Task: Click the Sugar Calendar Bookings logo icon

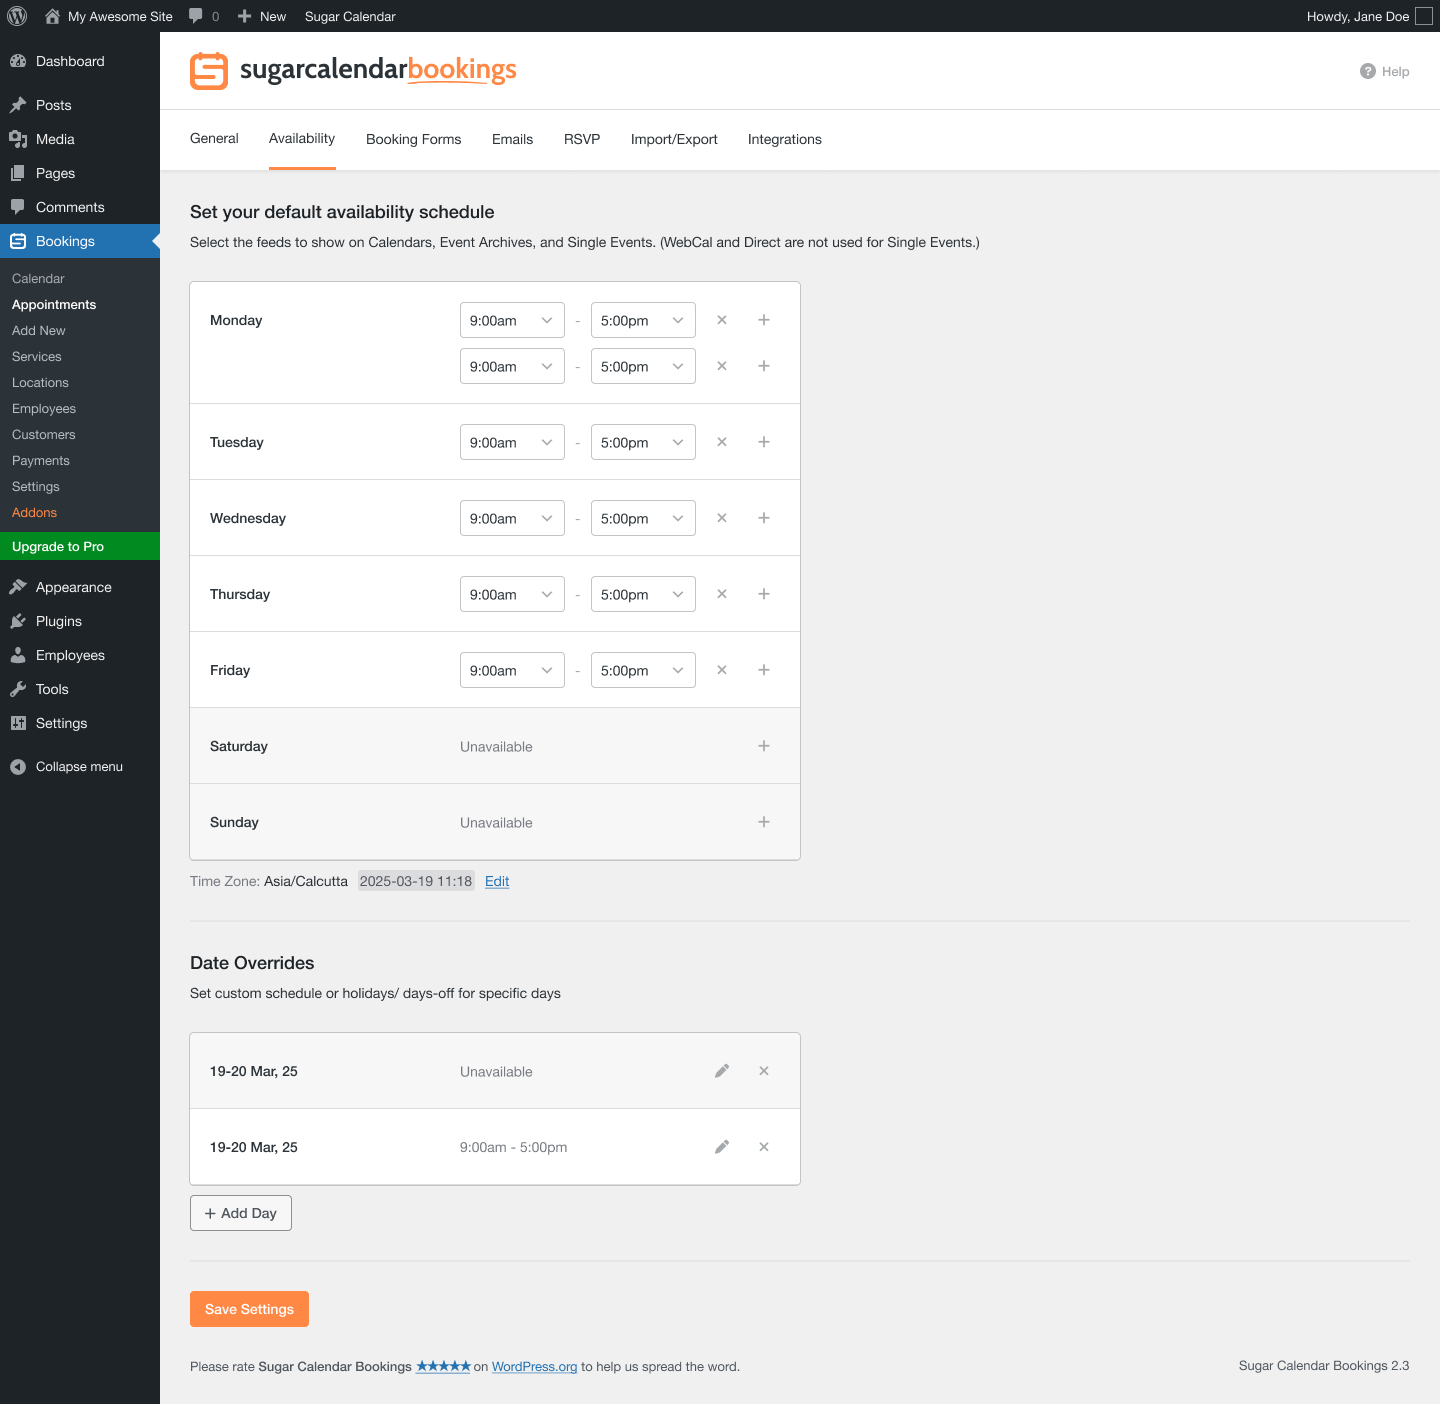Action: pos(209,70)
